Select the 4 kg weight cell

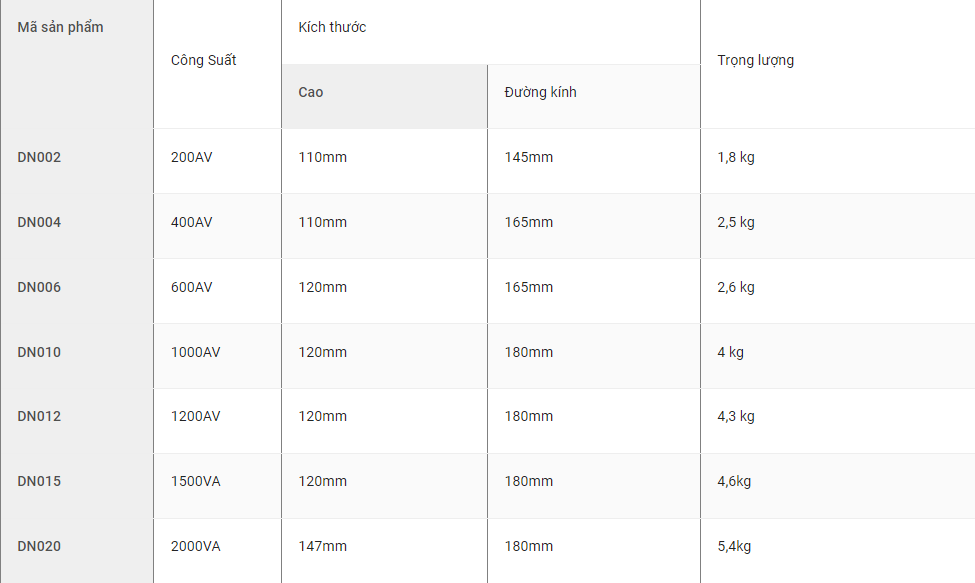[x=838, y=356]
